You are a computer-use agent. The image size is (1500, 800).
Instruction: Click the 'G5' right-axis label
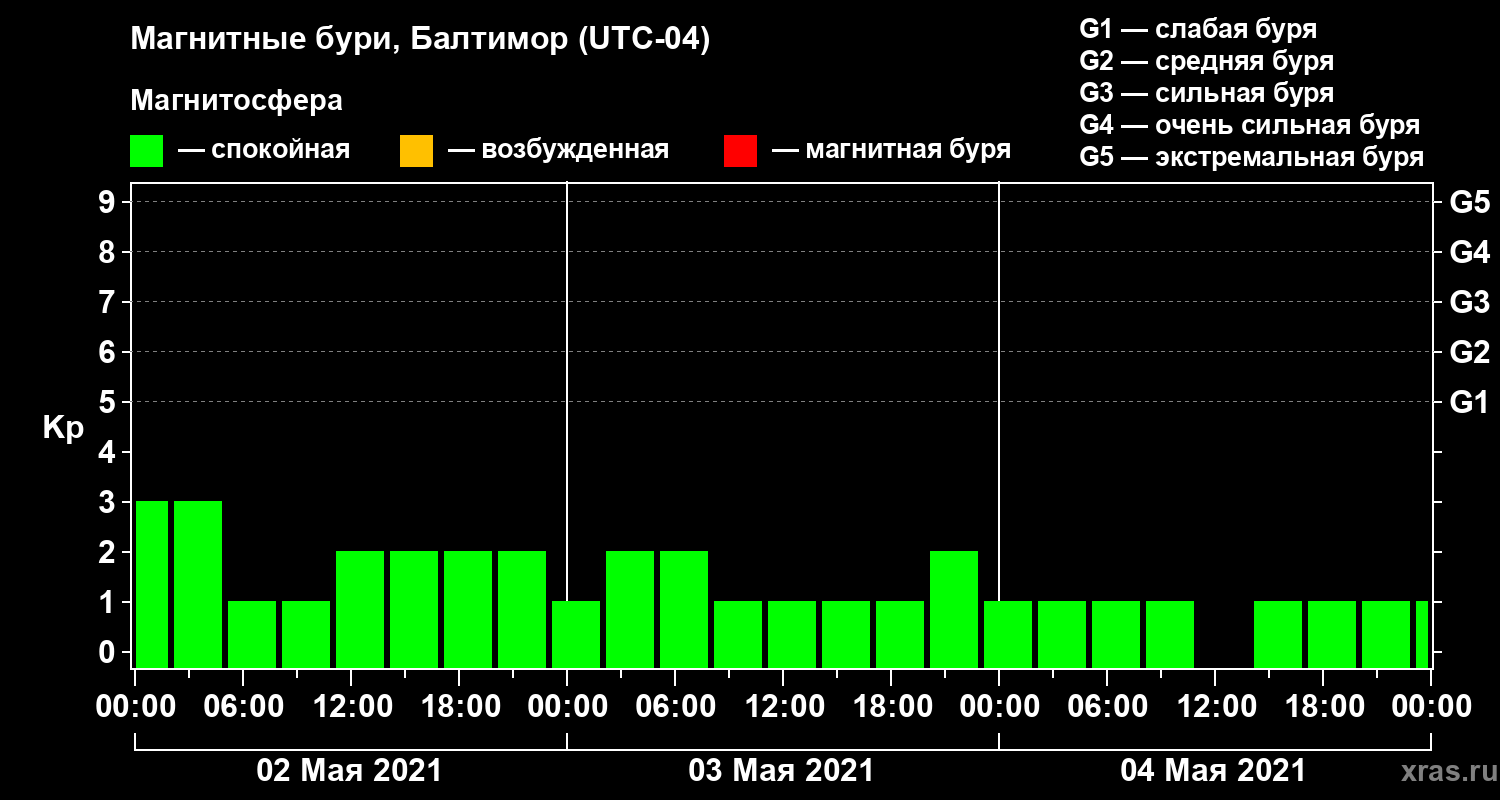1469,202
